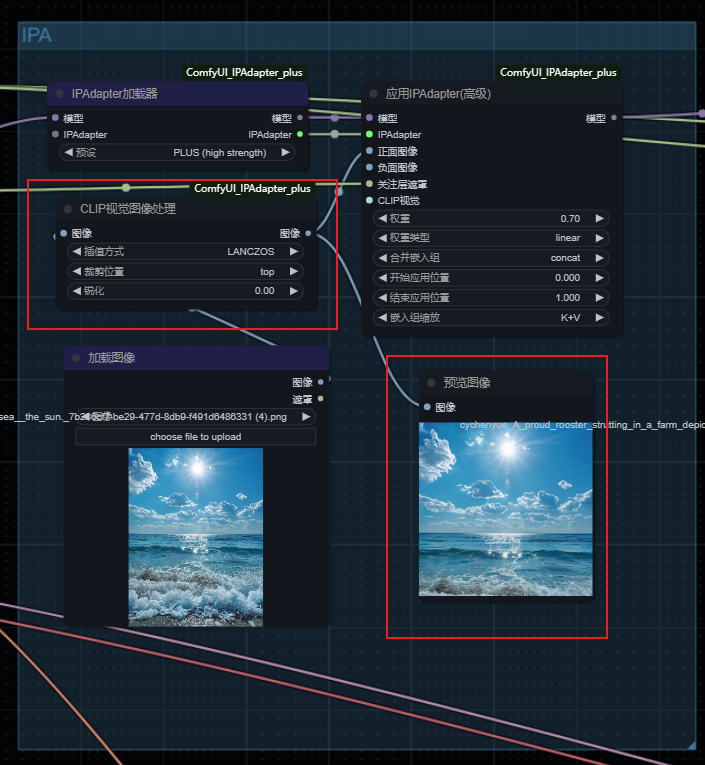Click the IPA group title

click(x=37, y=35)
